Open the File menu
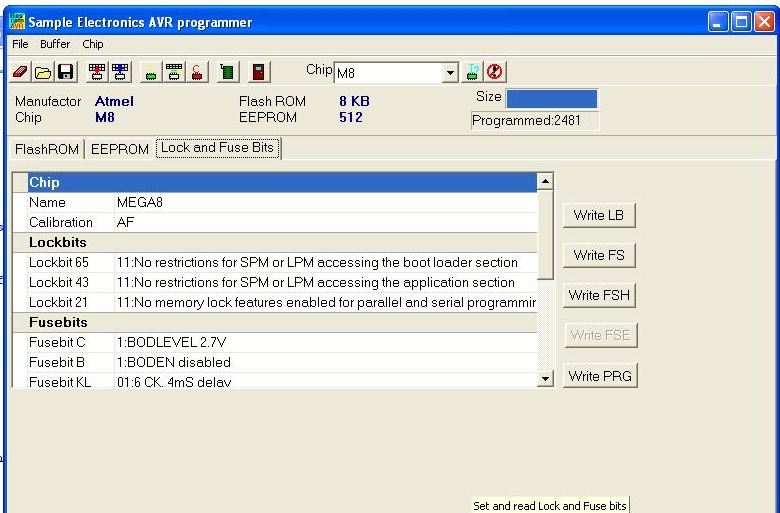The image size is (780, 513). coord(20,44)
